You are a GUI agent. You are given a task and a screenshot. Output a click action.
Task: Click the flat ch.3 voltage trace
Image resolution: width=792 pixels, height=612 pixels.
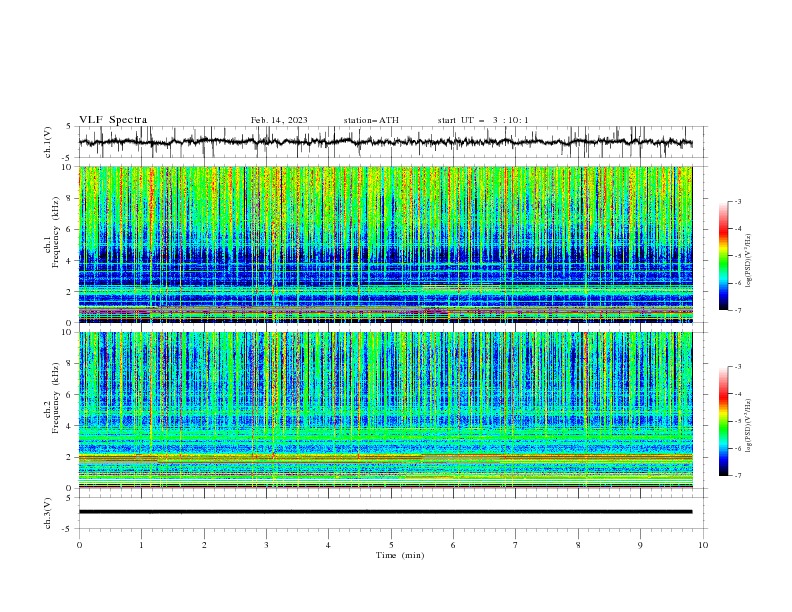pos(385,512)
